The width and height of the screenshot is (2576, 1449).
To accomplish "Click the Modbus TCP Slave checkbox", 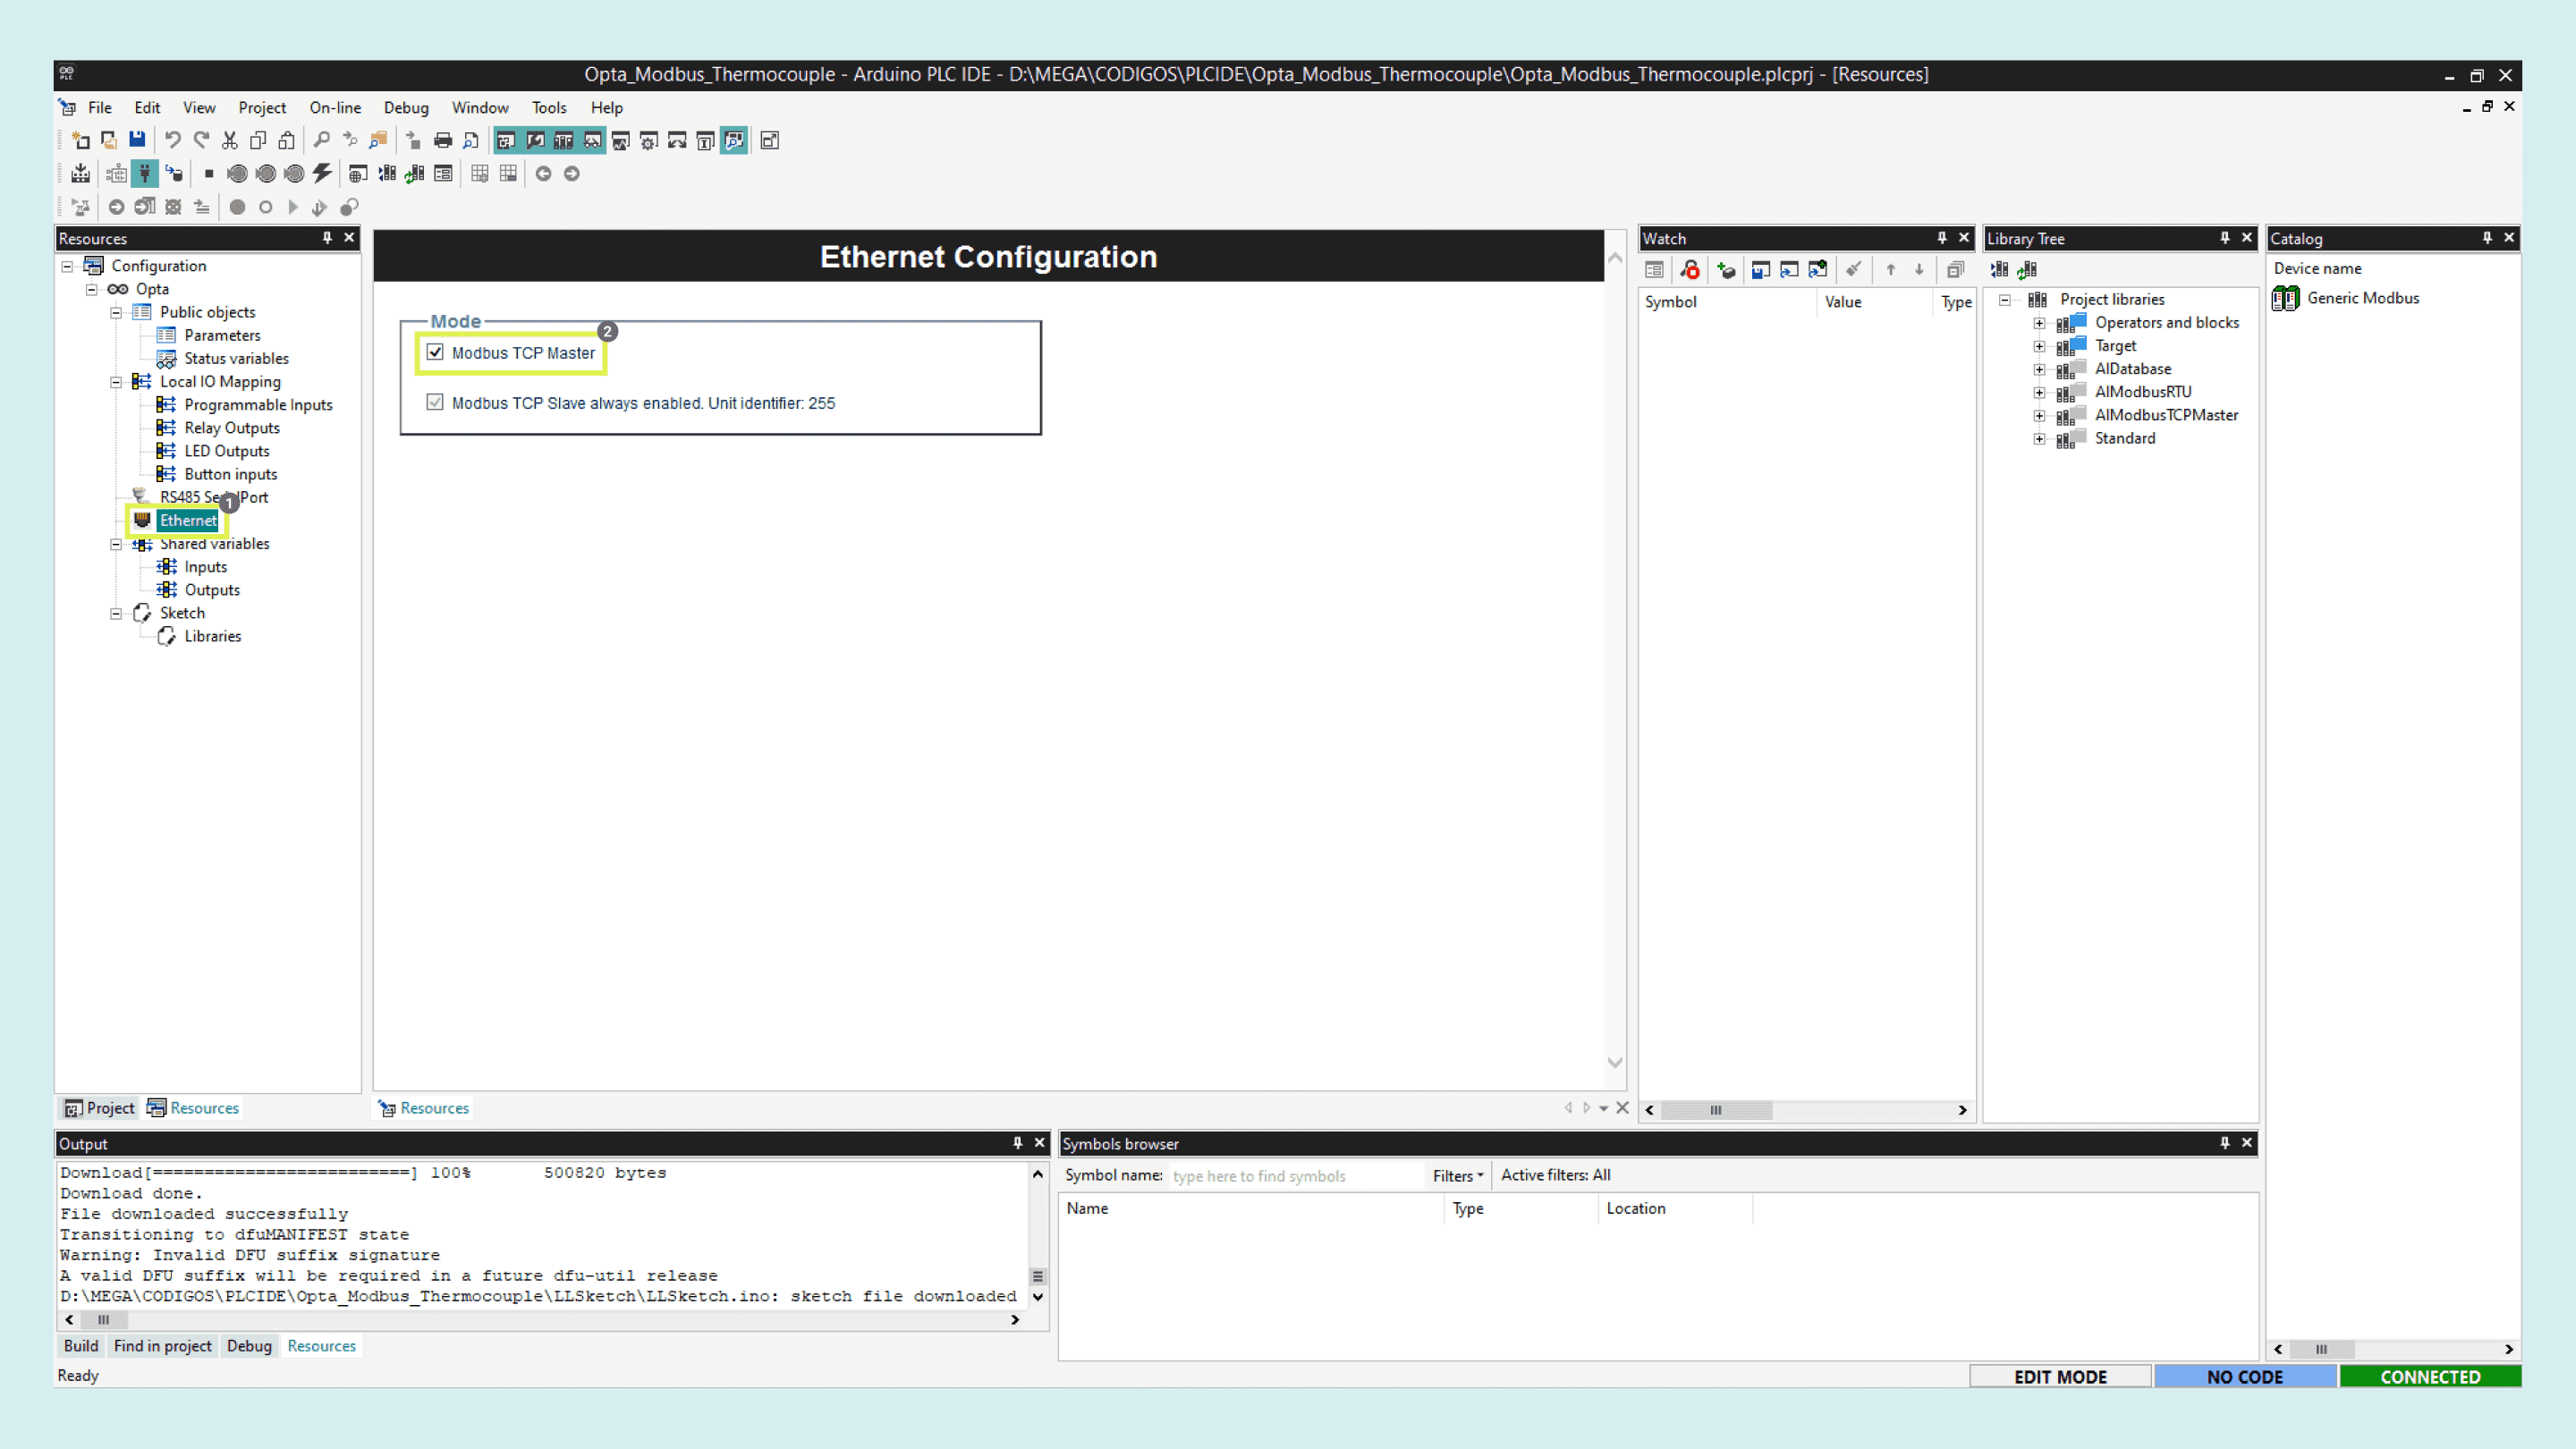I will pyautogui.click(x=435, y=402).
